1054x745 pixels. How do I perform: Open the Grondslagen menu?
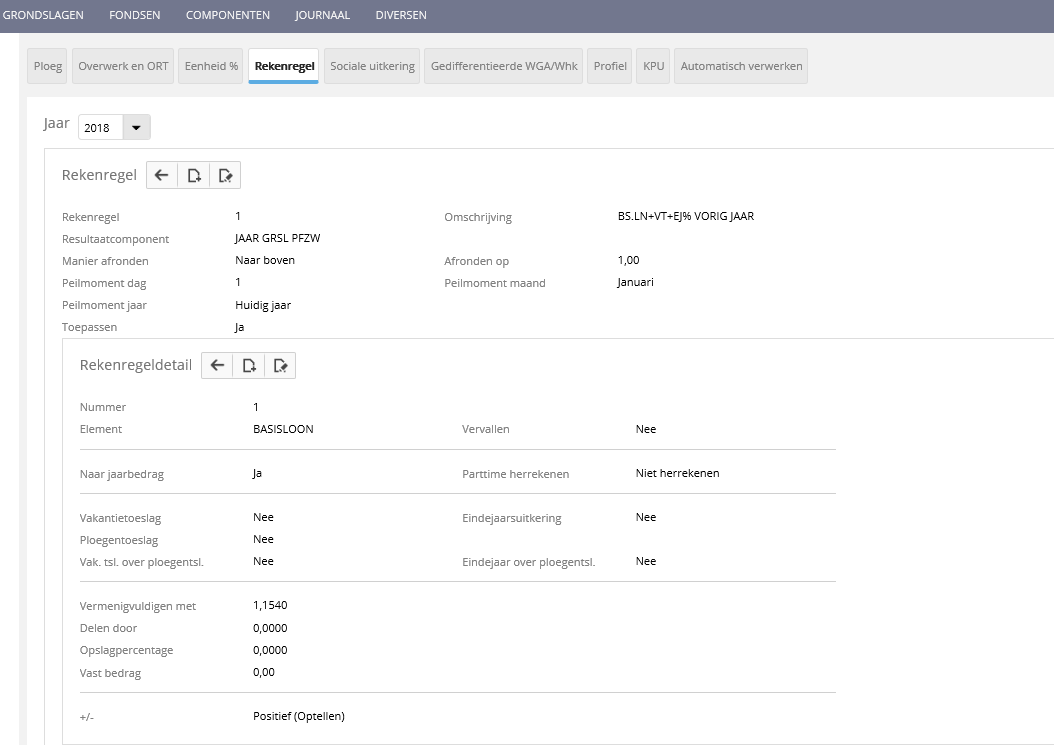(x=43, y=15)
